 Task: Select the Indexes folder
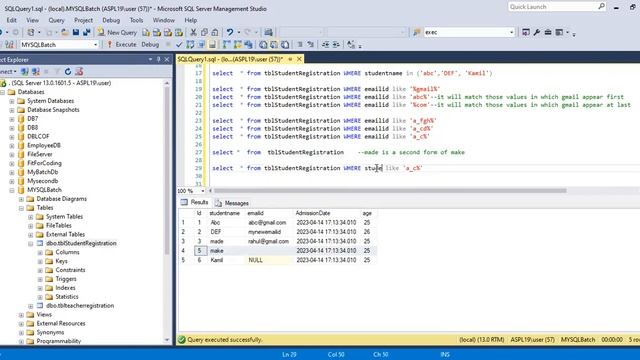pyautogui.click(x=65, y=288)
